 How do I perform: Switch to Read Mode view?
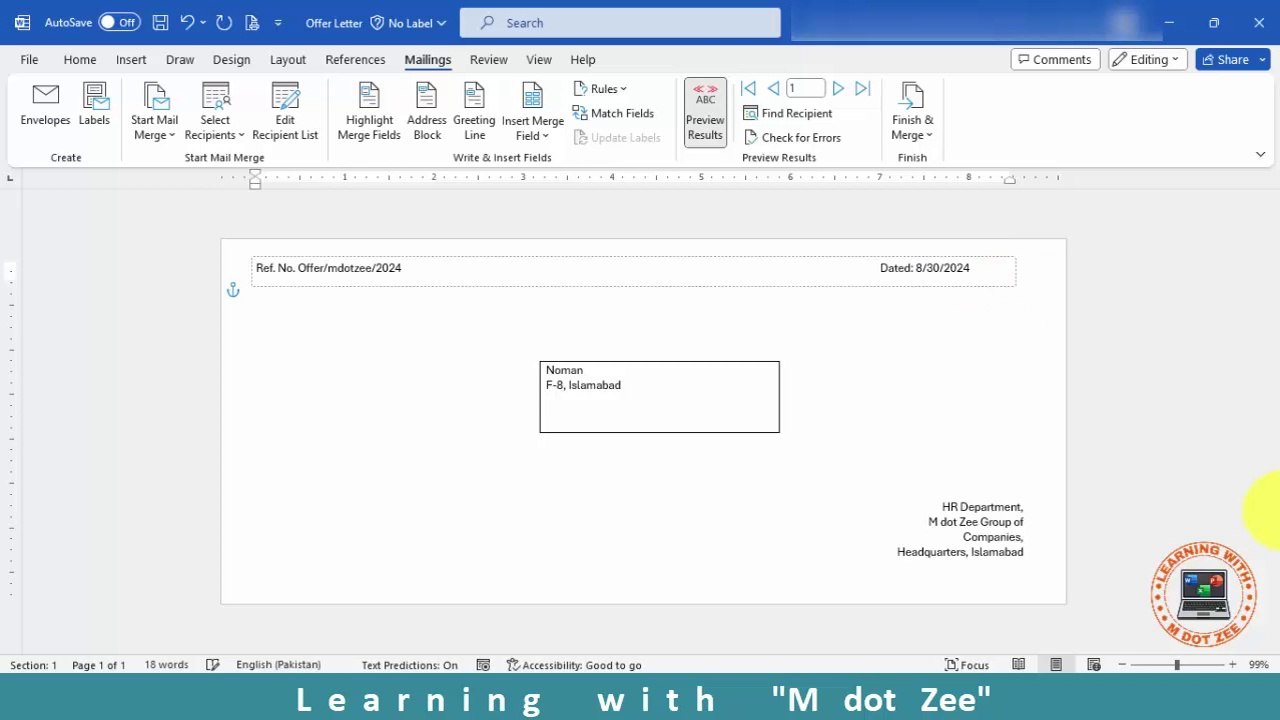(1018, 665)
